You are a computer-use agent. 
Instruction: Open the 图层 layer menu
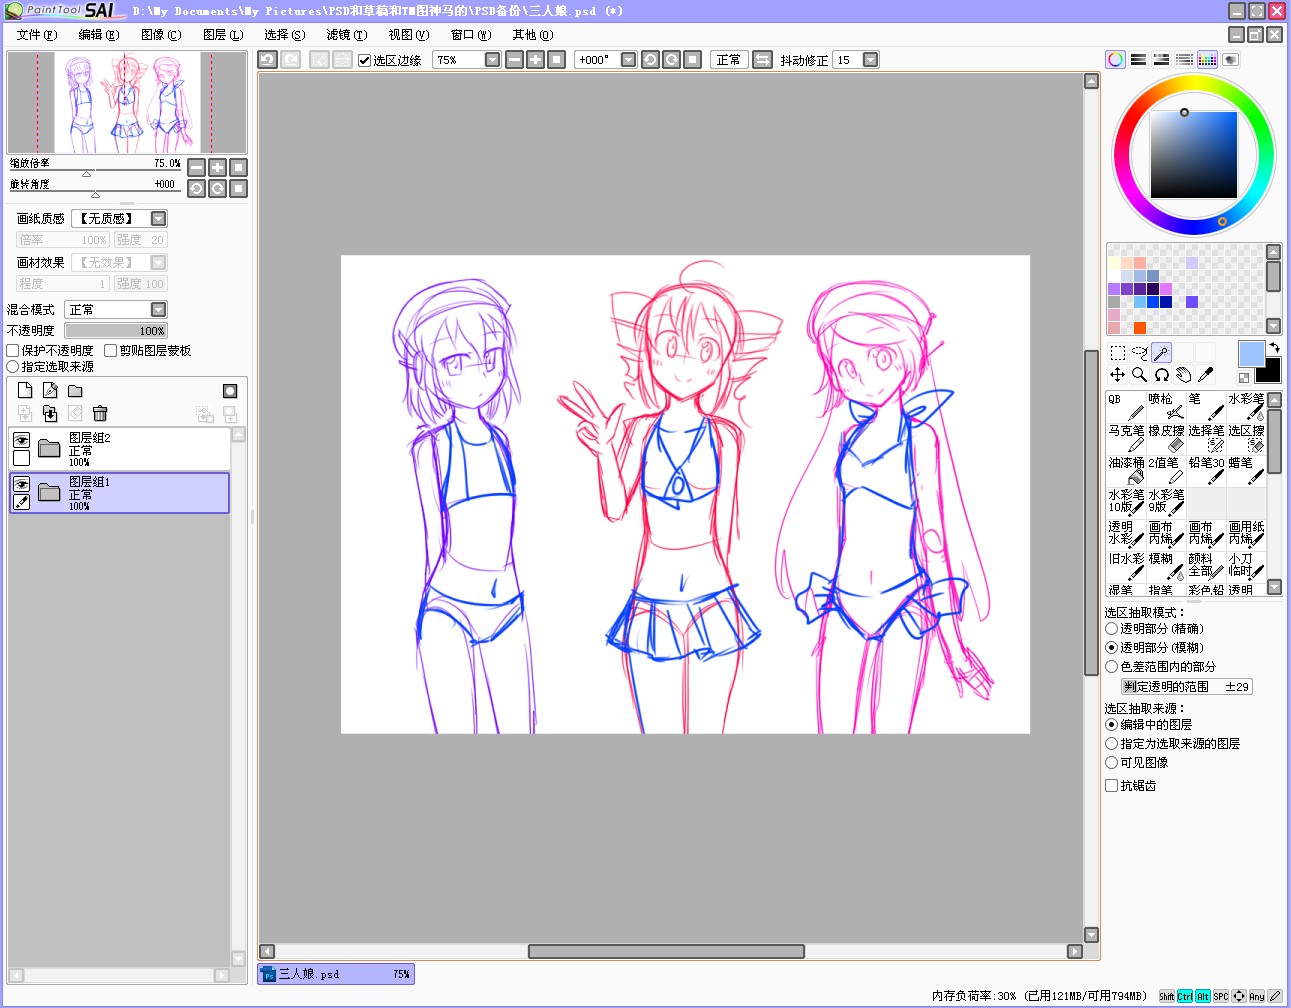click(x=222, y=35)
